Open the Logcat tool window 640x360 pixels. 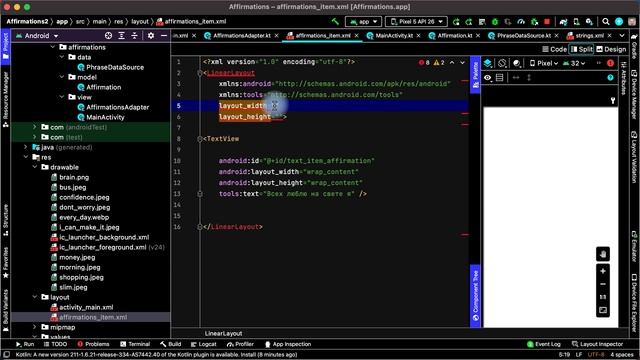tap(203, 344)
